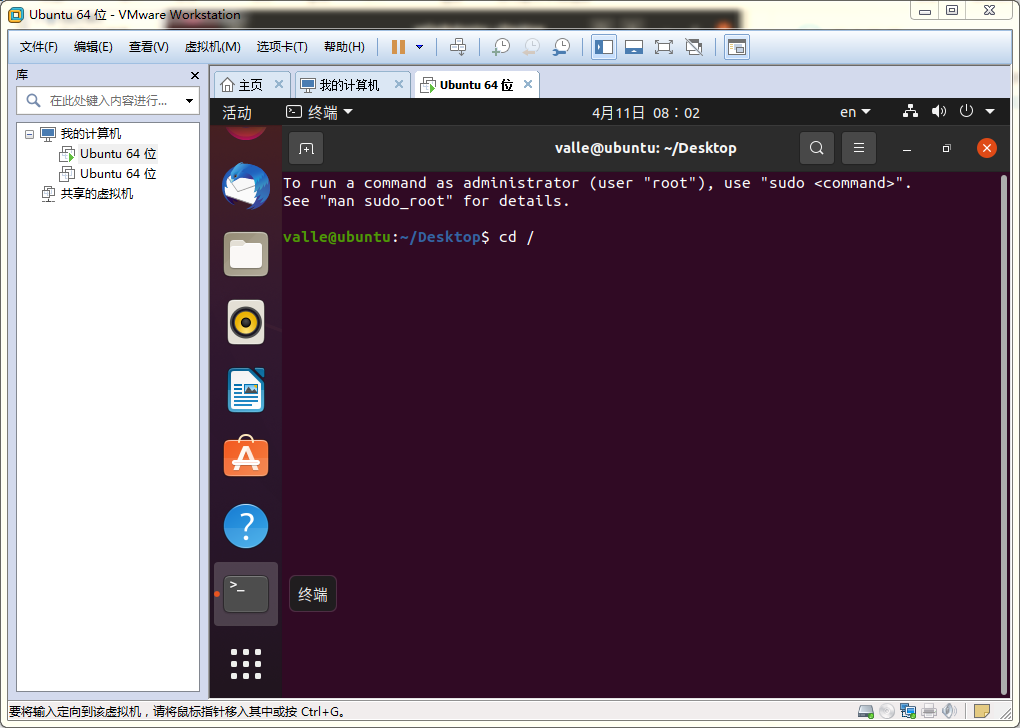Open the snapshot manager wrench-clock icon

[x=561, y=47]
